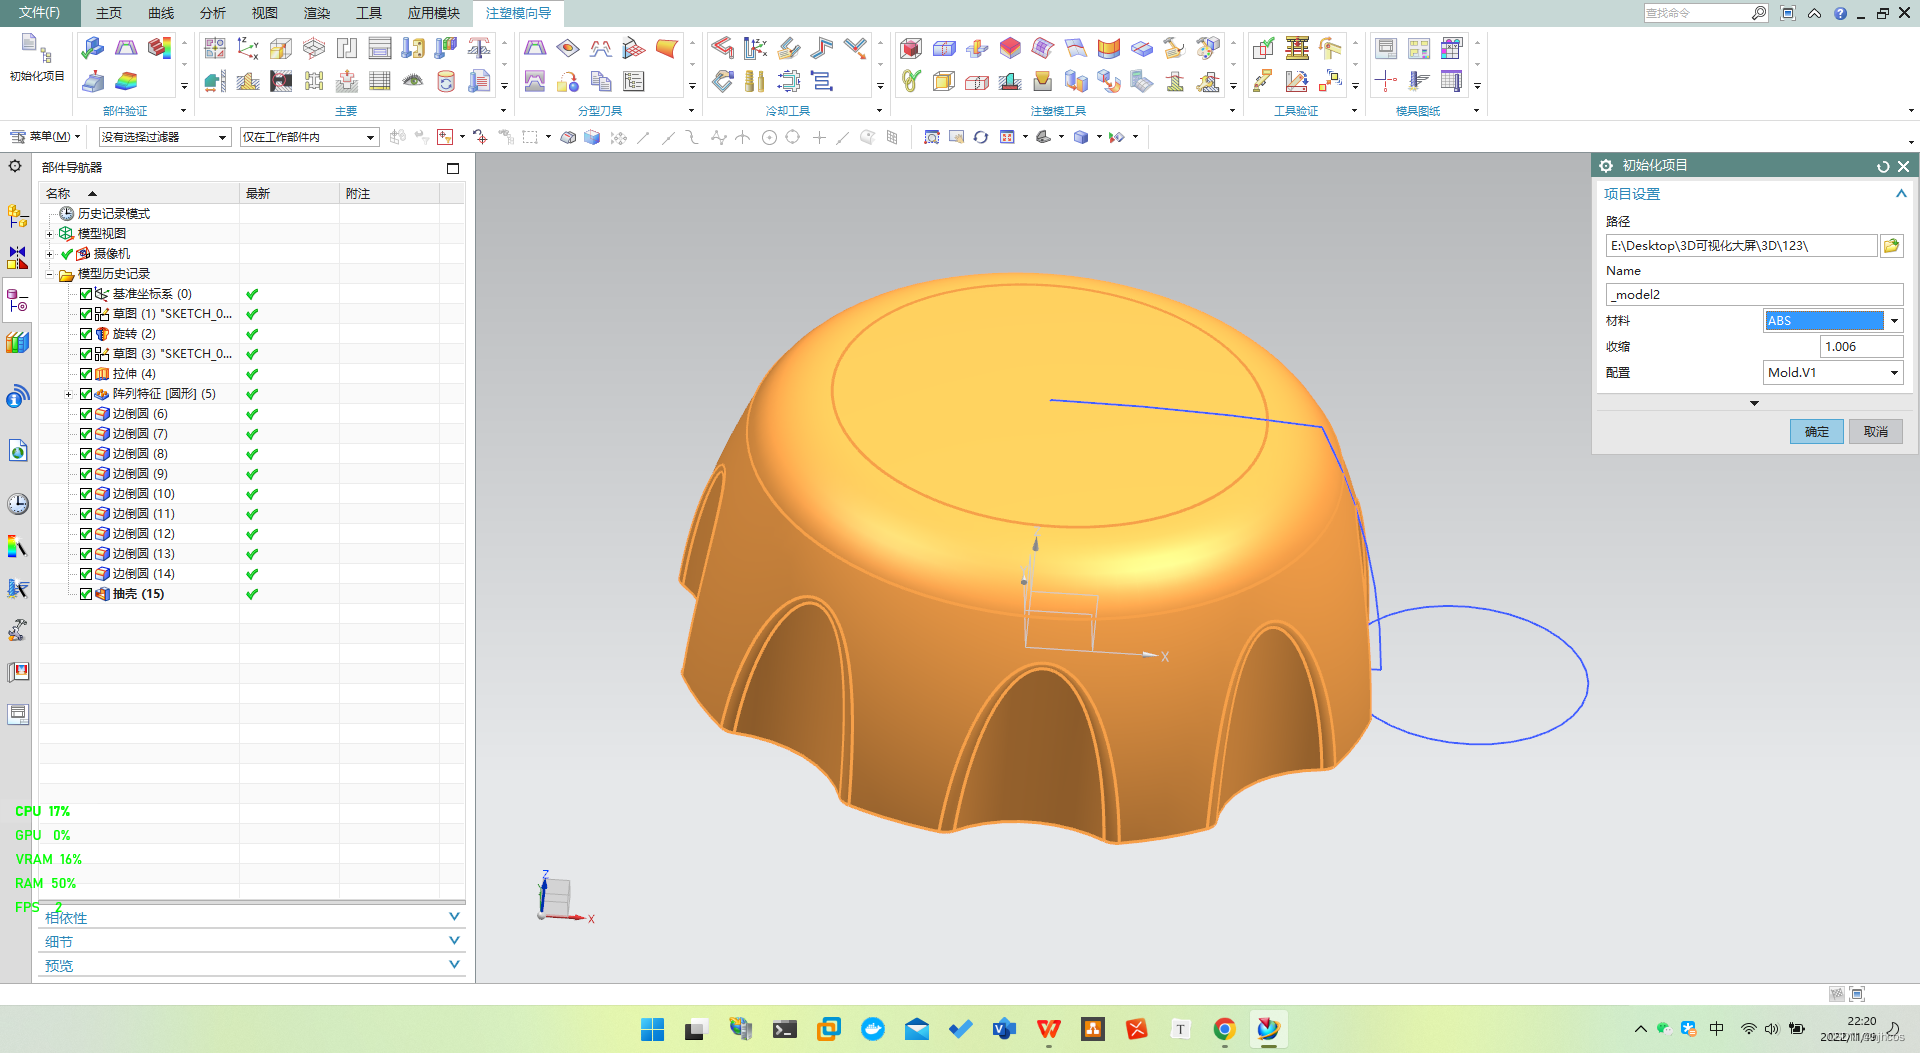Switch to the 主页 ribbon tab
The width and height of the screenshot is (1920, 1053).
[x=109, y=13]
